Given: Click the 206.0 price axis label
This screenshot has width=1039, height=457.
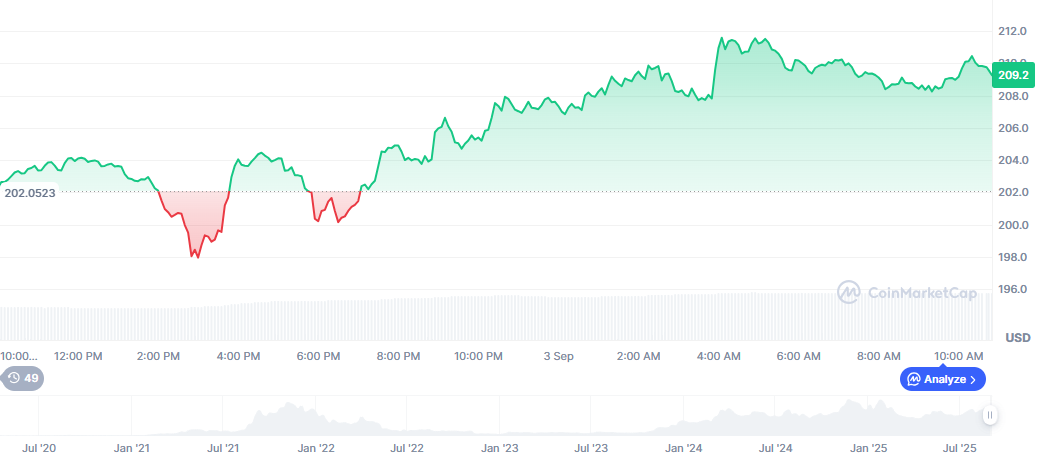Looking at the screenshot, I should point(1013,128).
